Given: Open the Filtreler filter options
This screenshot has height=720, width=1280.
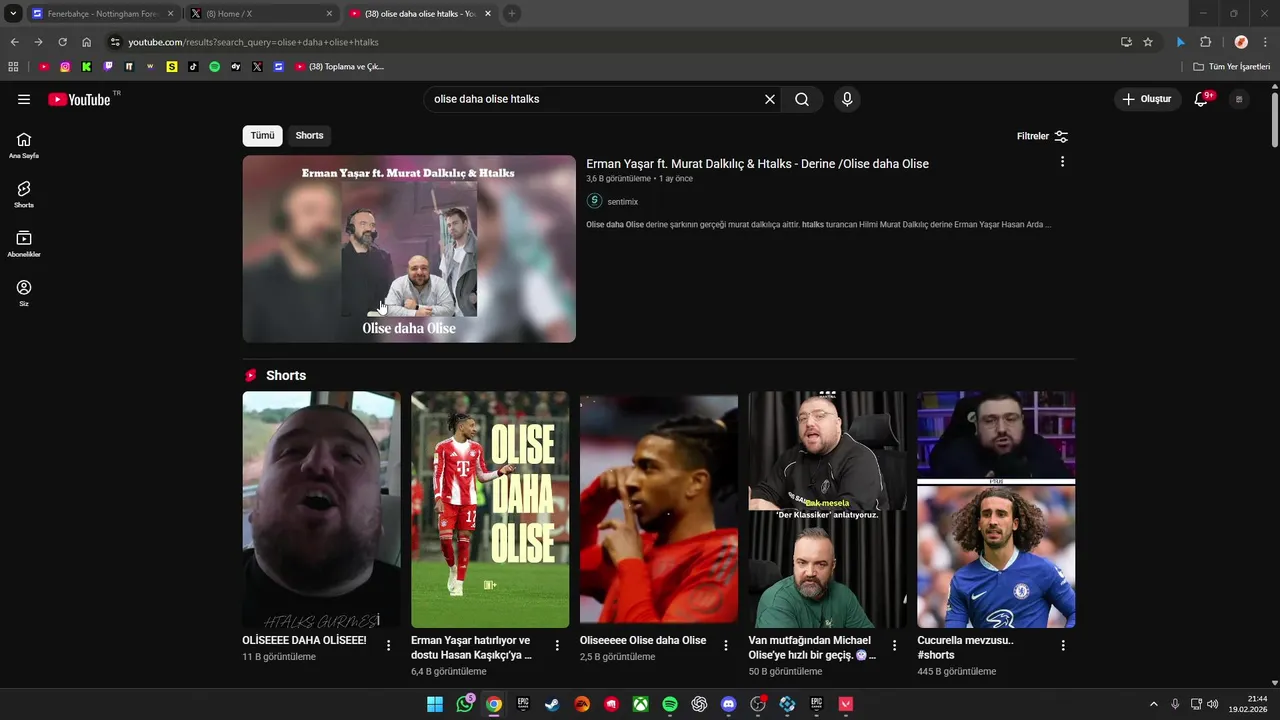Looking at the screenshot, I should coord(1042,136).
